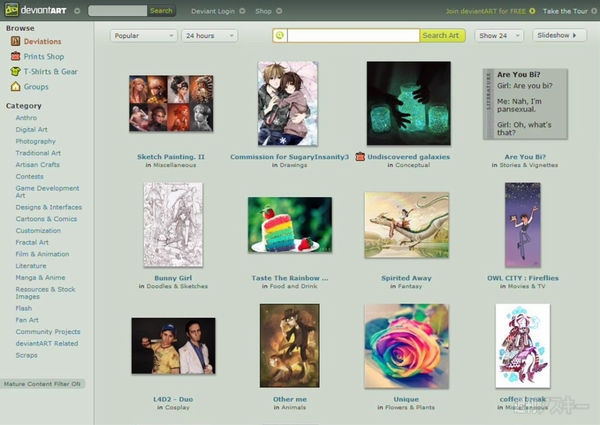Start the Slideshow
Image resolution: width=600 pixels, height=425 pixels.
(559, 35)
